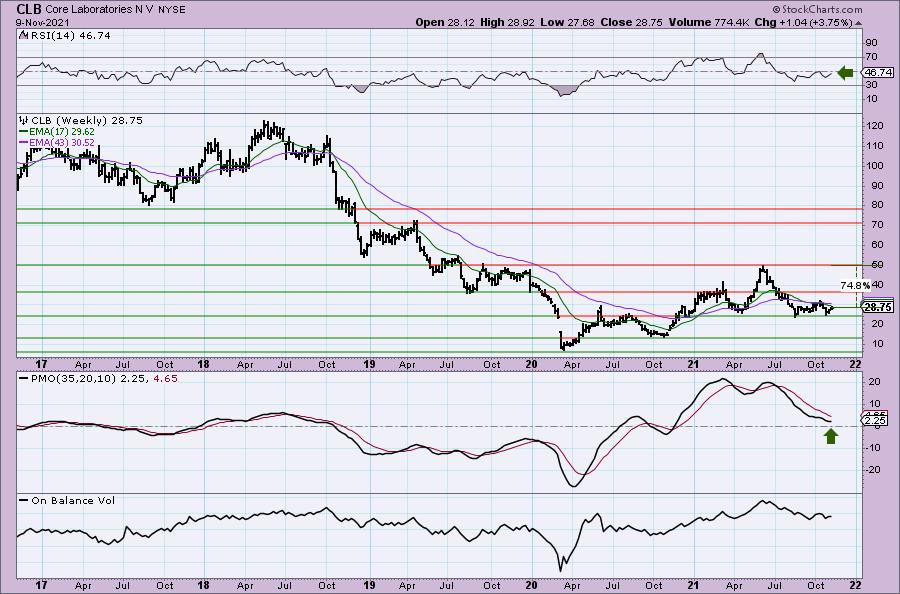
Task: Click 30 on the RSI axis
Action: point(871,84)
